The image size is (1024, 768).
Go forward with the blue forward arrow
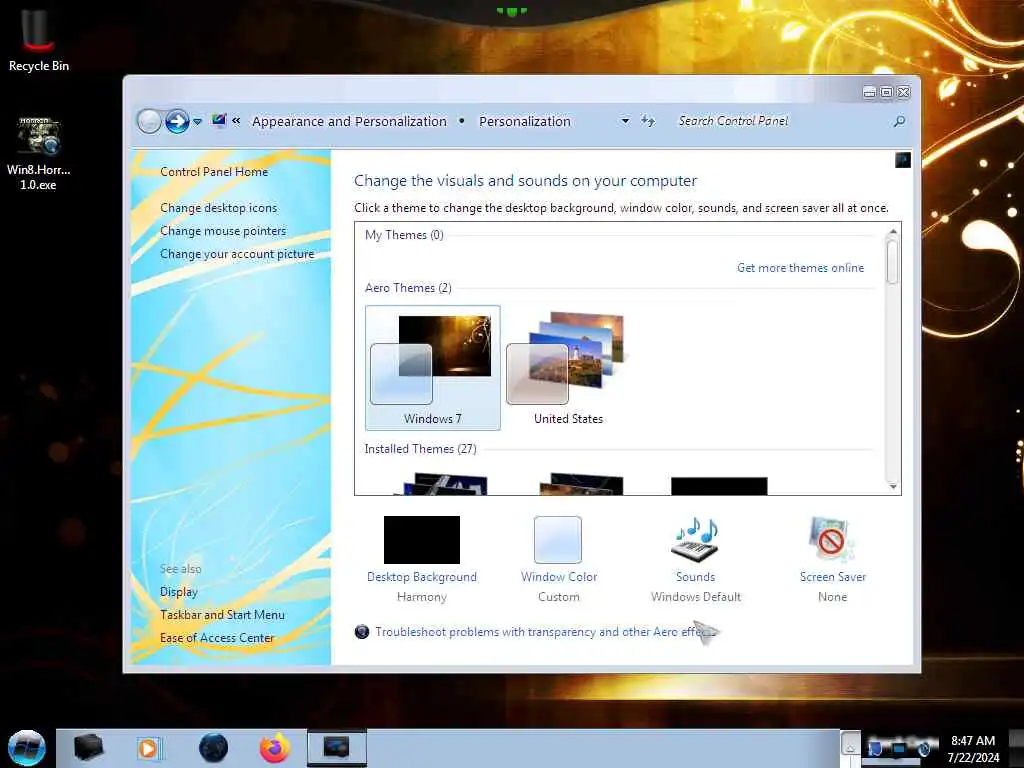(x=177, y=121)
